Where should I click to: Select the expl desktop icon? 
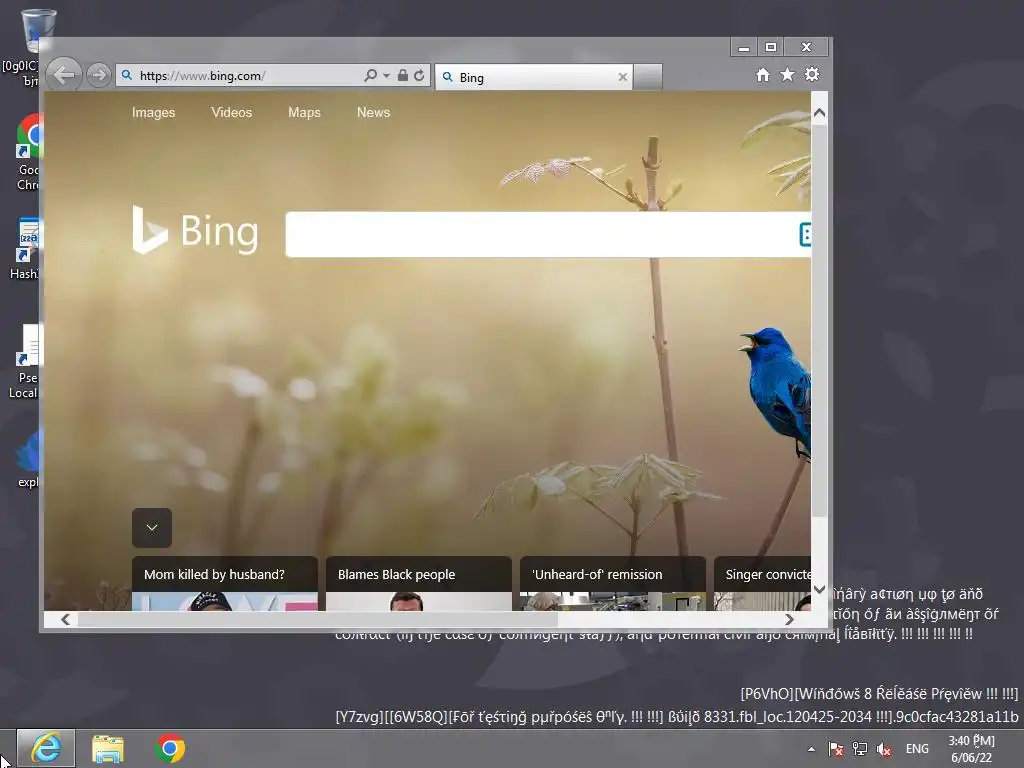27,458
